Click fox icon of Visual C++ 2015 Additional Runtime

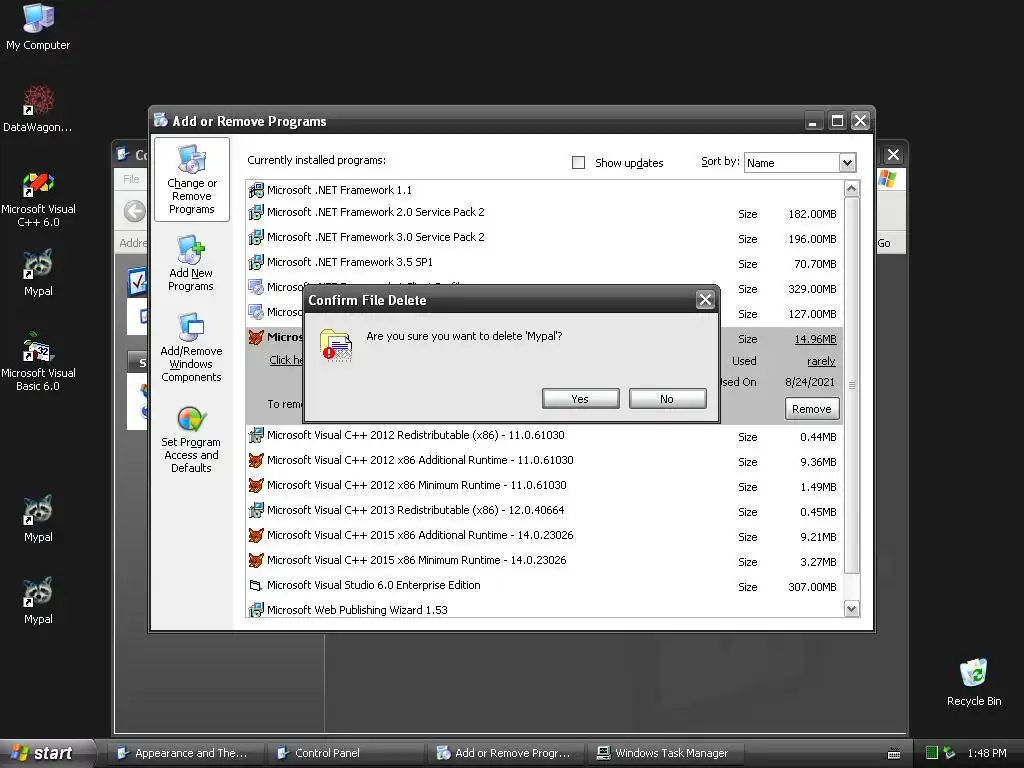pos(256,535)
